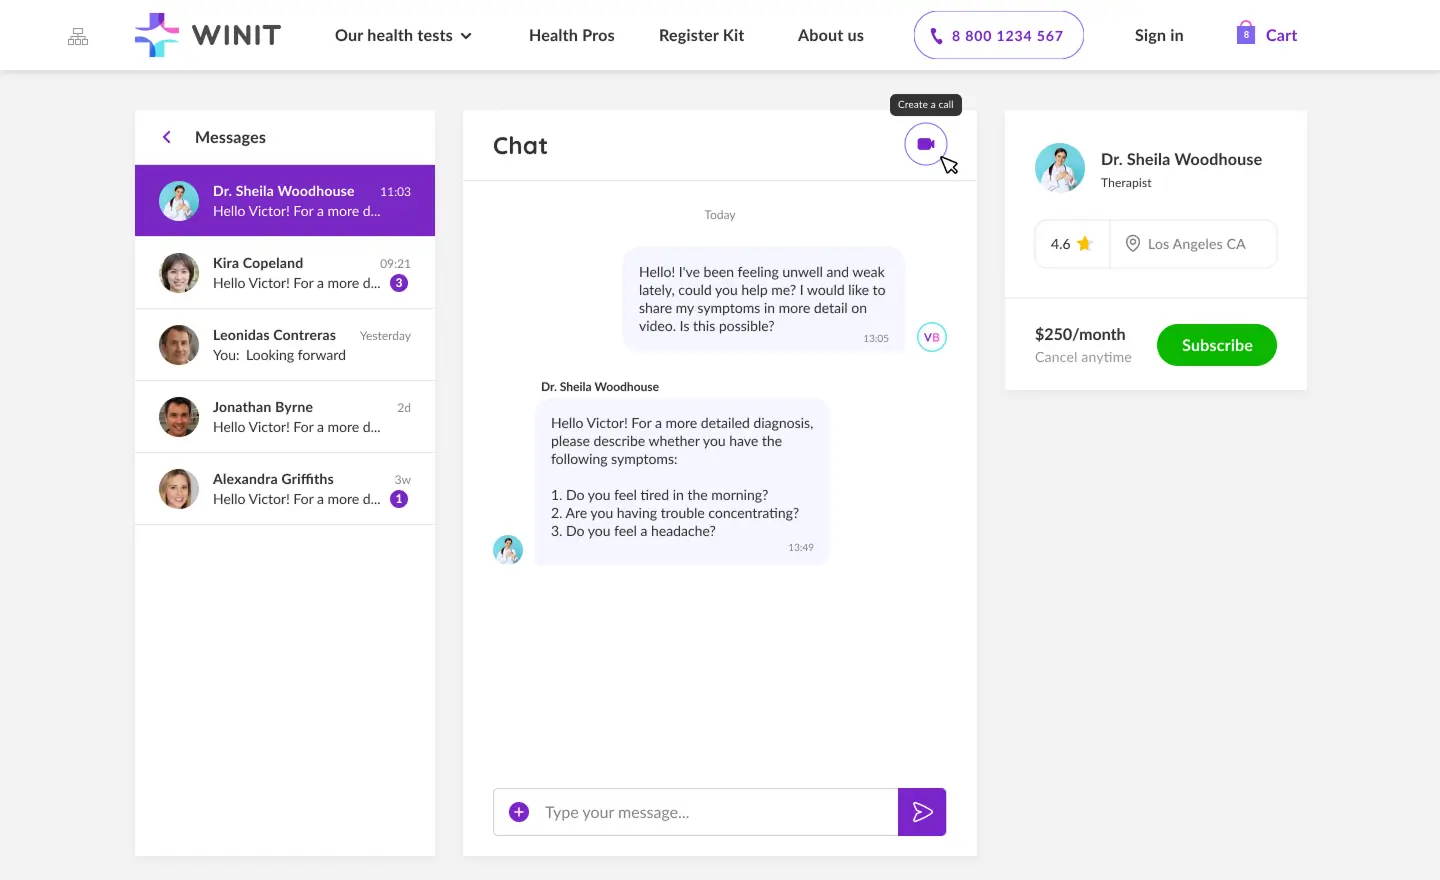
Task: Open the About us page
Action: click(x=830, y=36)
